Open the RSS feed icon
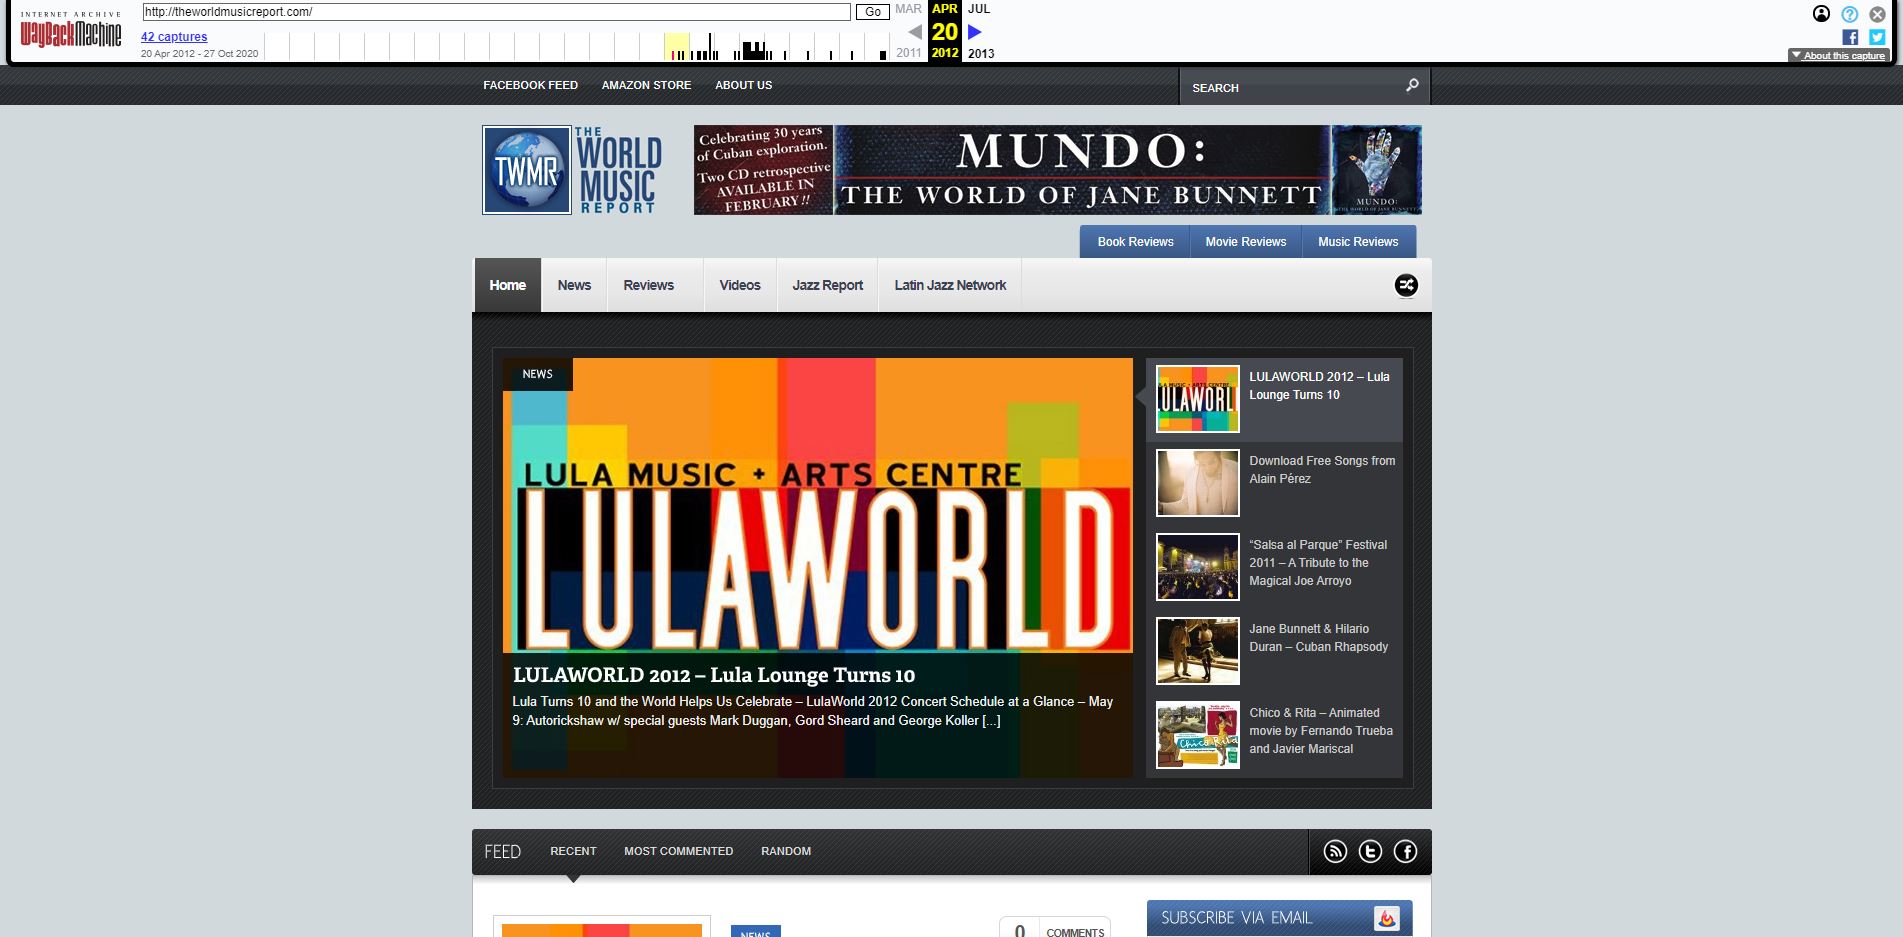The width and height of the screenshot is (1903, 937). click(x=1335, y=851)
